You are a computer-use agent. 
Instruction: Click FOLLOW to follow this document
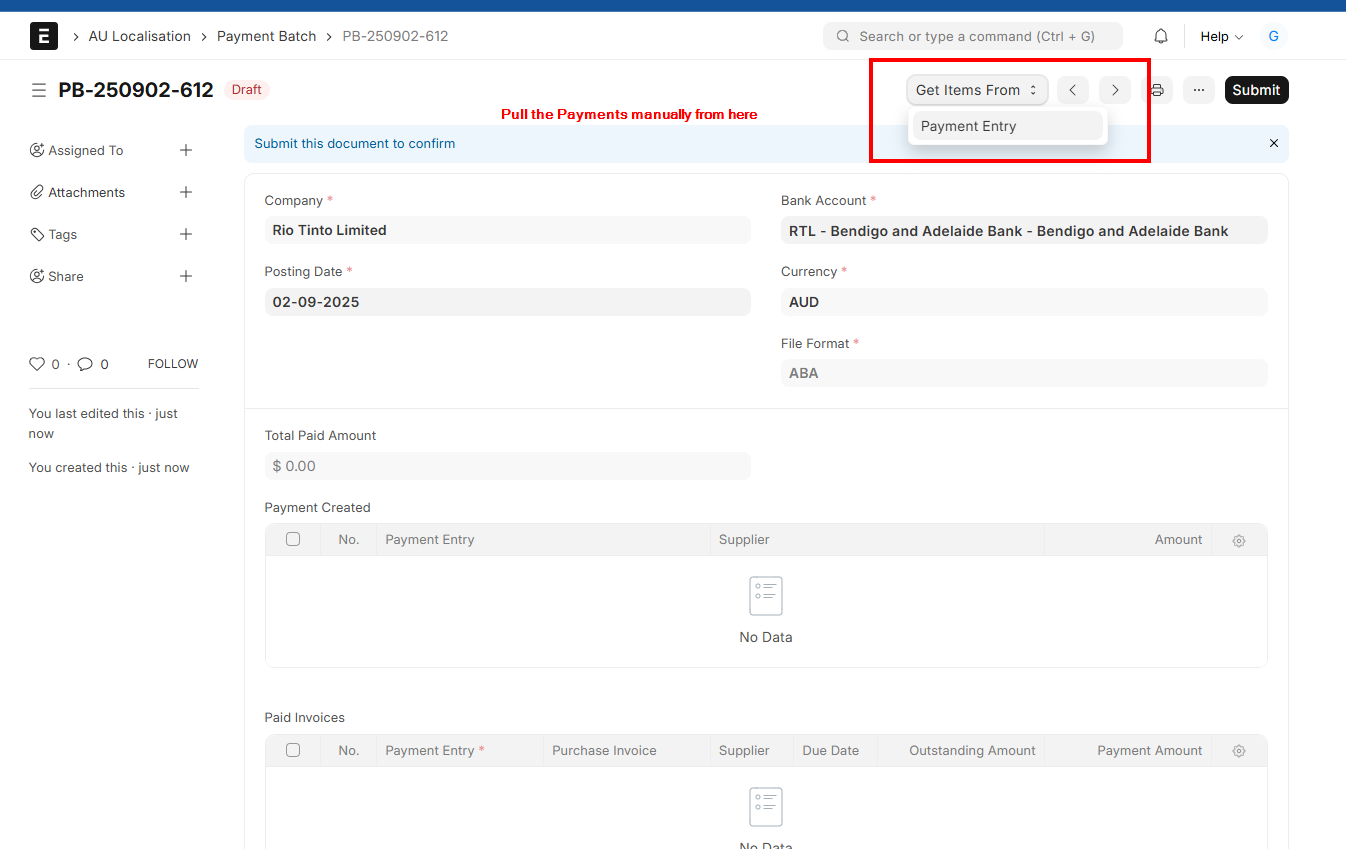[x=173, y=364]
